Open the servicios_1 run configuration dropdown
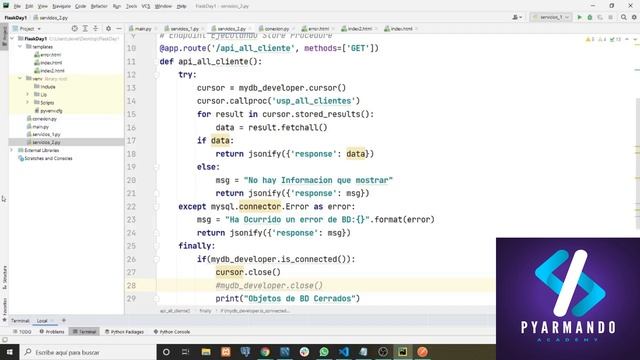This screenshot has height=360, width=640. point(551,17)
